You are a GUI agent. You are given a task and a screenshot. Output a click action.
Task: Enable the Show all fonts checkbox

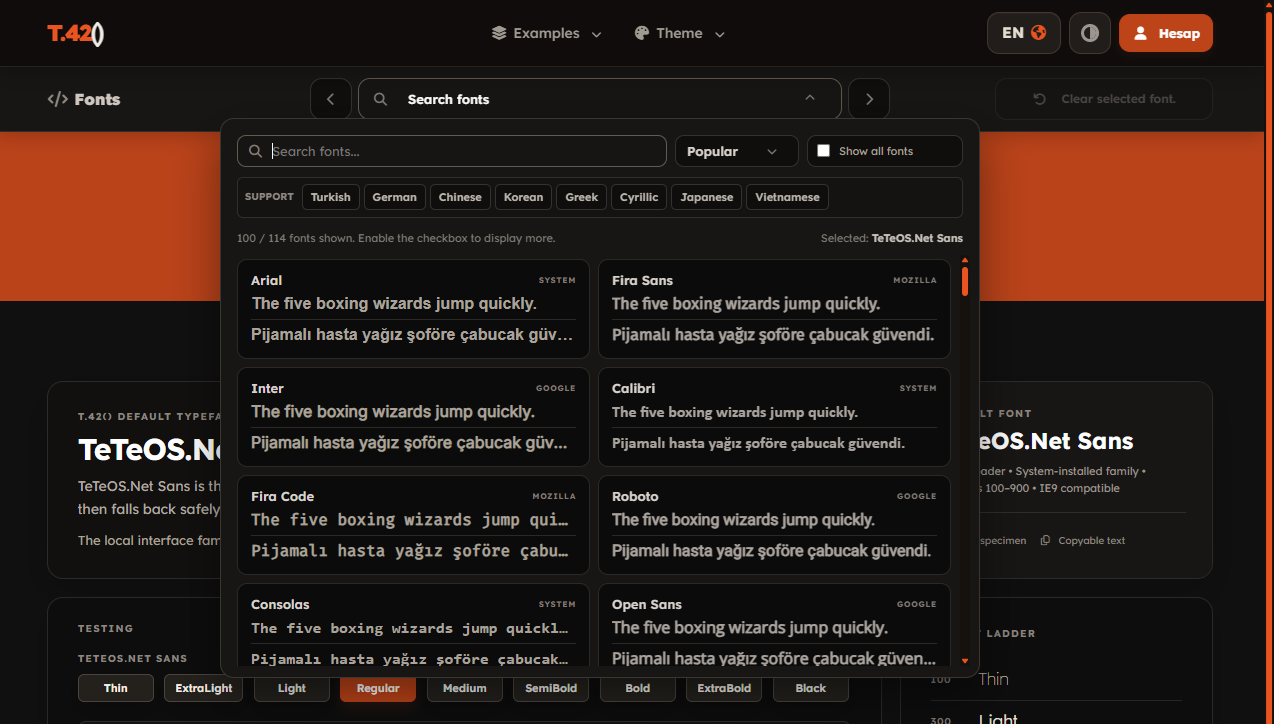pos(824,151)
